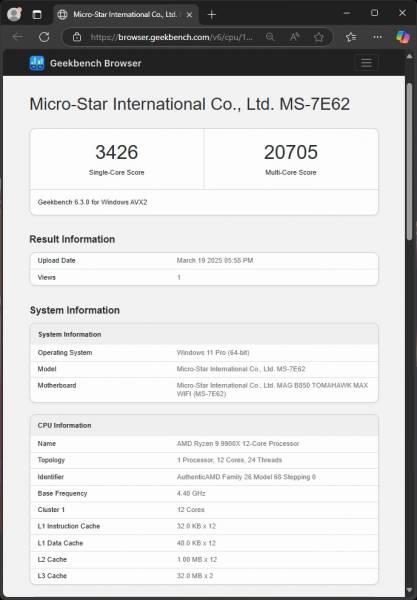Screen dimensions: 417x600
Task: Open Settings and more ellipsis menu
Action: click(377, 37)
